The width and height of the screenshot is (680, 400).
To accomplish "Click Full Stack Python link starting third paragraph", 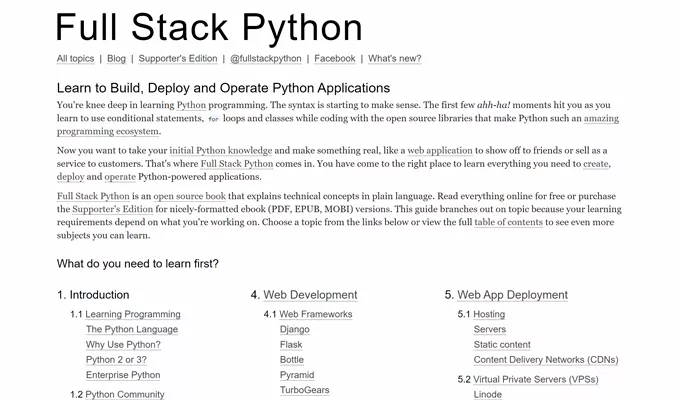I will pyautogui.click(x=93, y=196).
